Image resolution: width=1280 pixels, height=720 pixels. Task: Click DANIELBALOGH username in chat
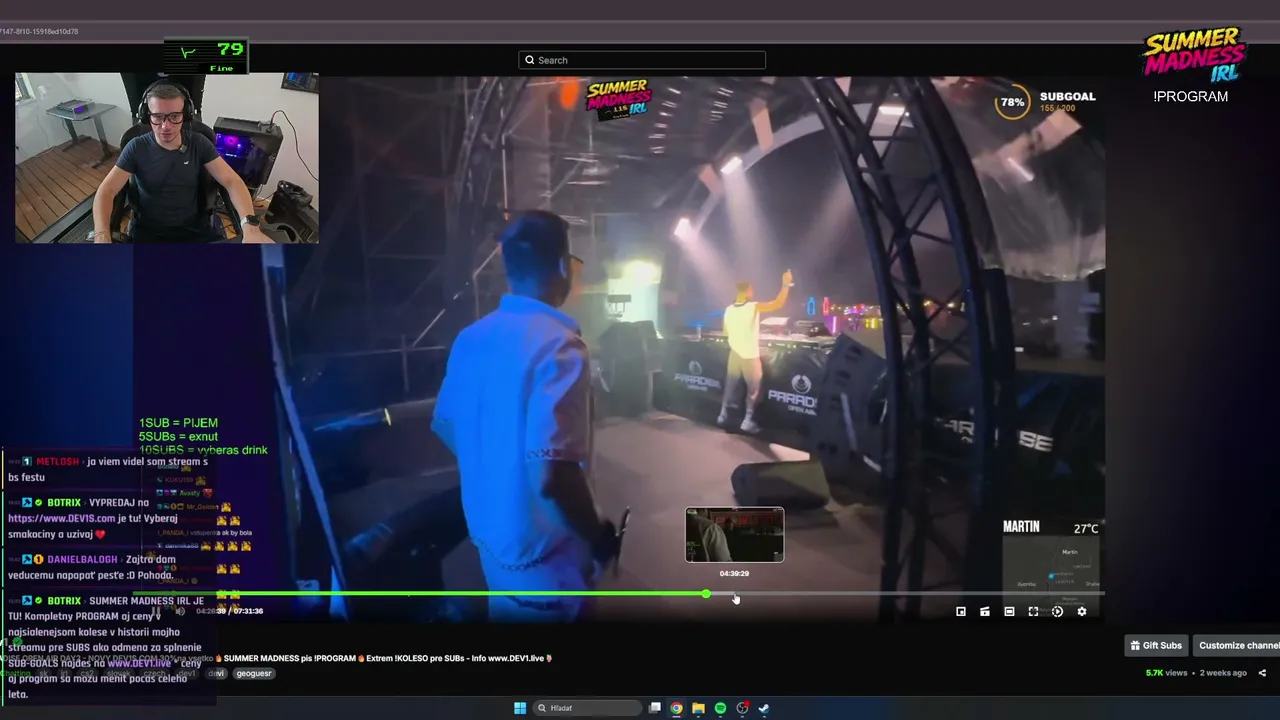82,560
